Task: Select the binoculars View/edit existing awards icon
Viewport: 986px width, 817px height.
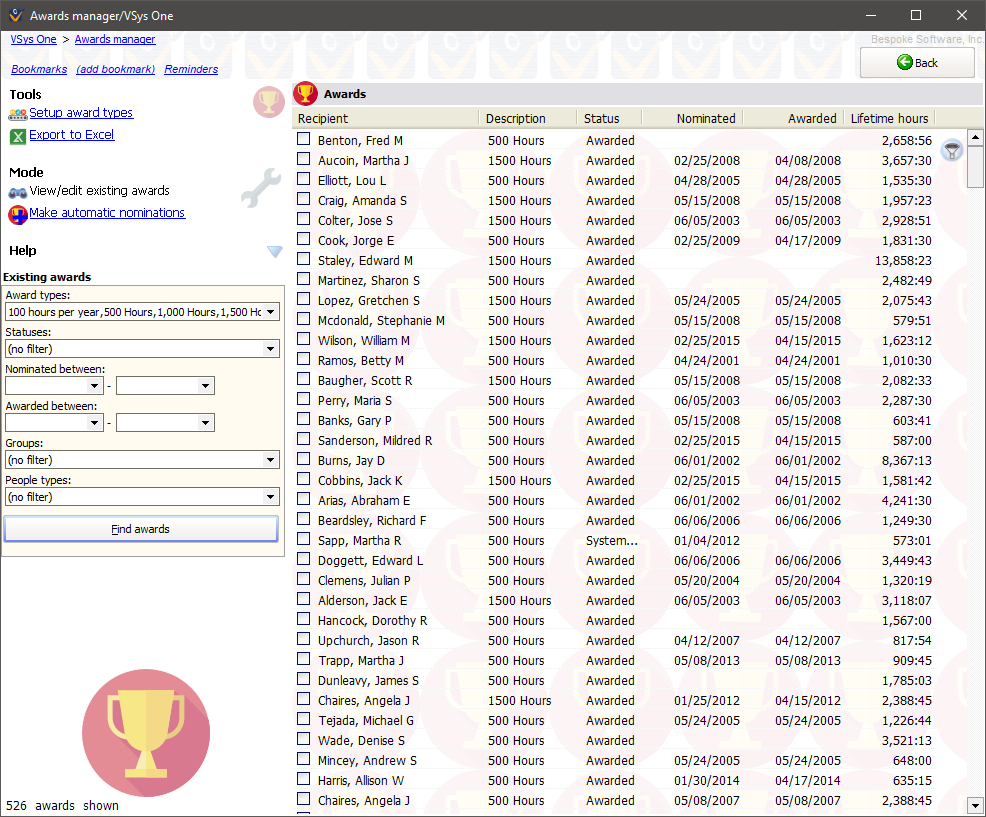Action: coord(15,191)
